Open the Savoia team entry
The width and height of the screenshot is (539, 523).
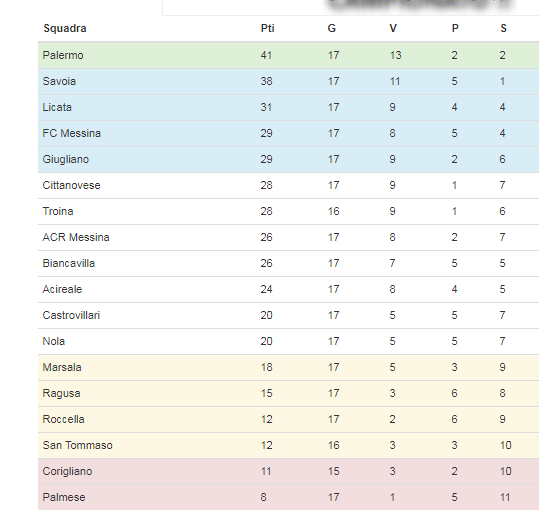(x=59, y=81)
